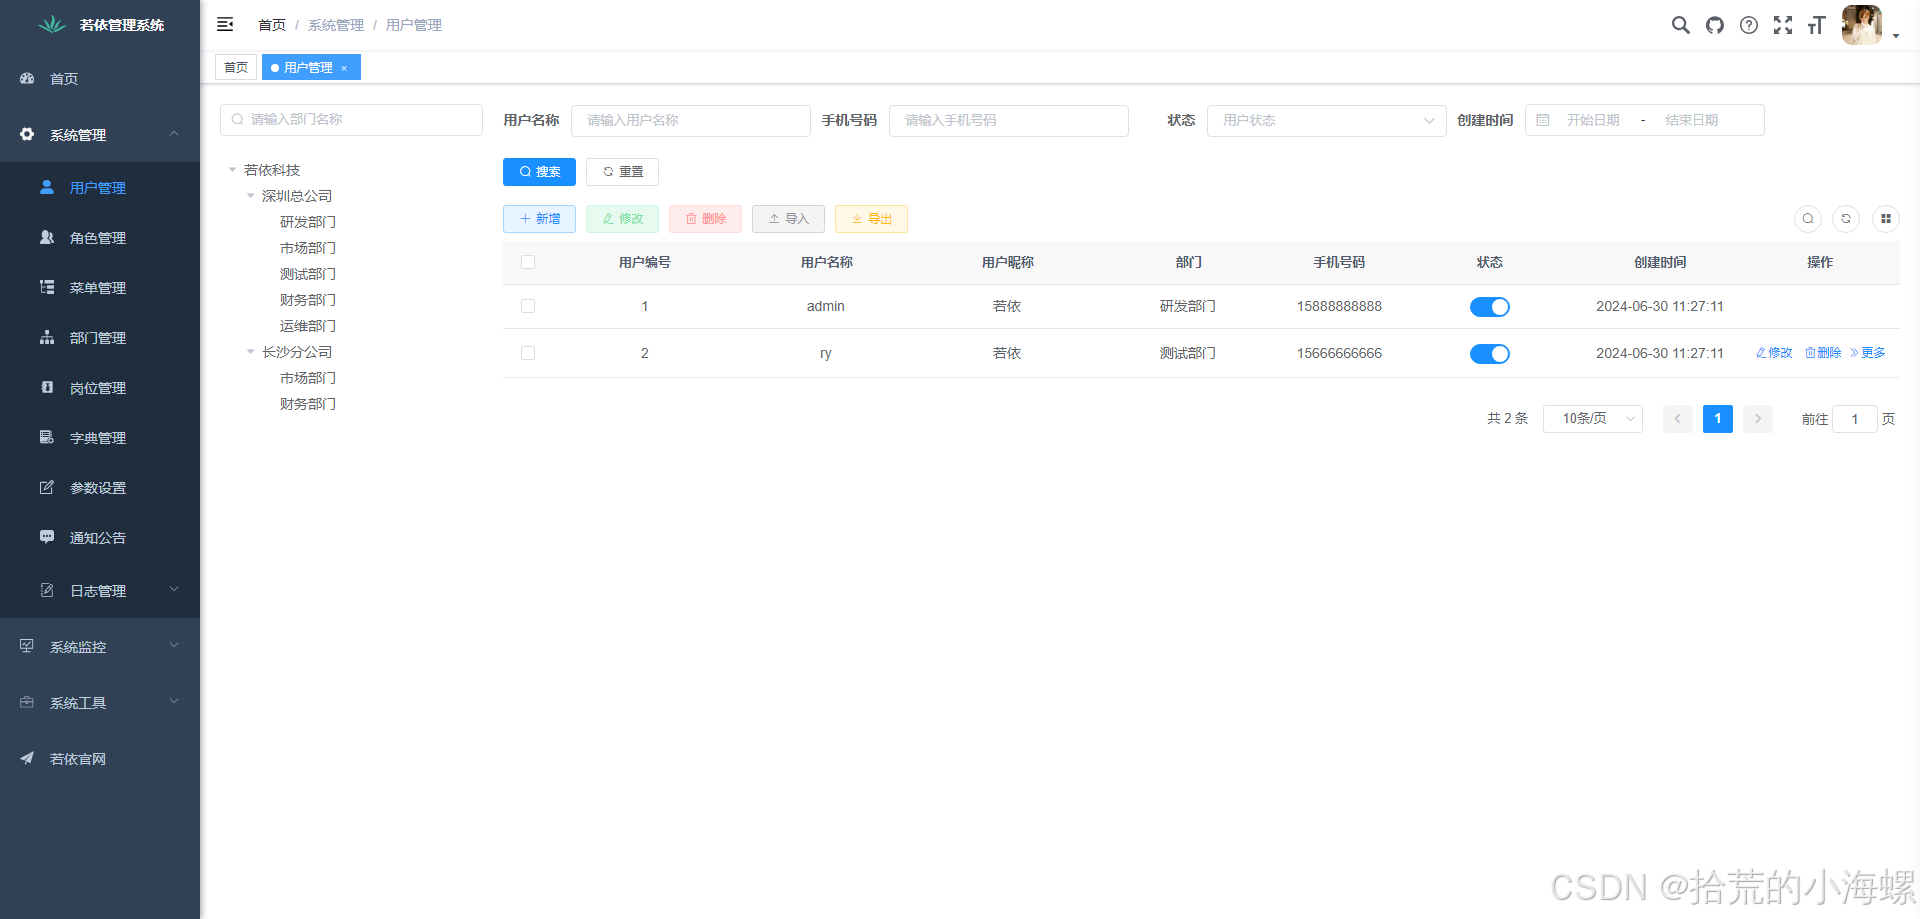Click the 前往 page number input field
This screenshot has height=919, width=1920.
click(x=1855, y=419)
